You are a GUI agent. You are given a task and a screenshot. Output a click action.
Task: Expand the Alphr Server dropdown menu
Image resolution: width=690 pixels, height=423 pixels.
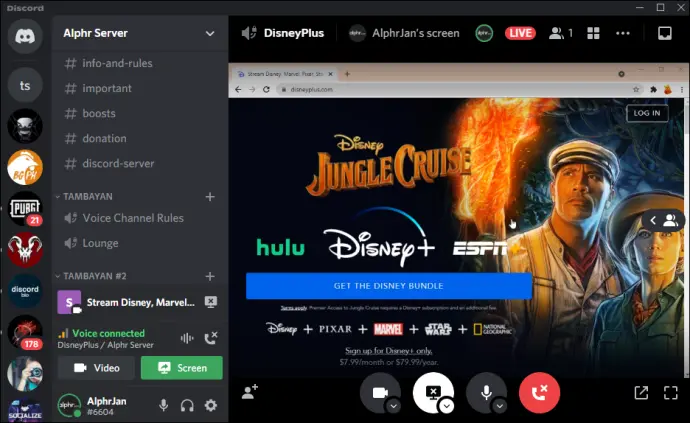[x=210, y=33]
